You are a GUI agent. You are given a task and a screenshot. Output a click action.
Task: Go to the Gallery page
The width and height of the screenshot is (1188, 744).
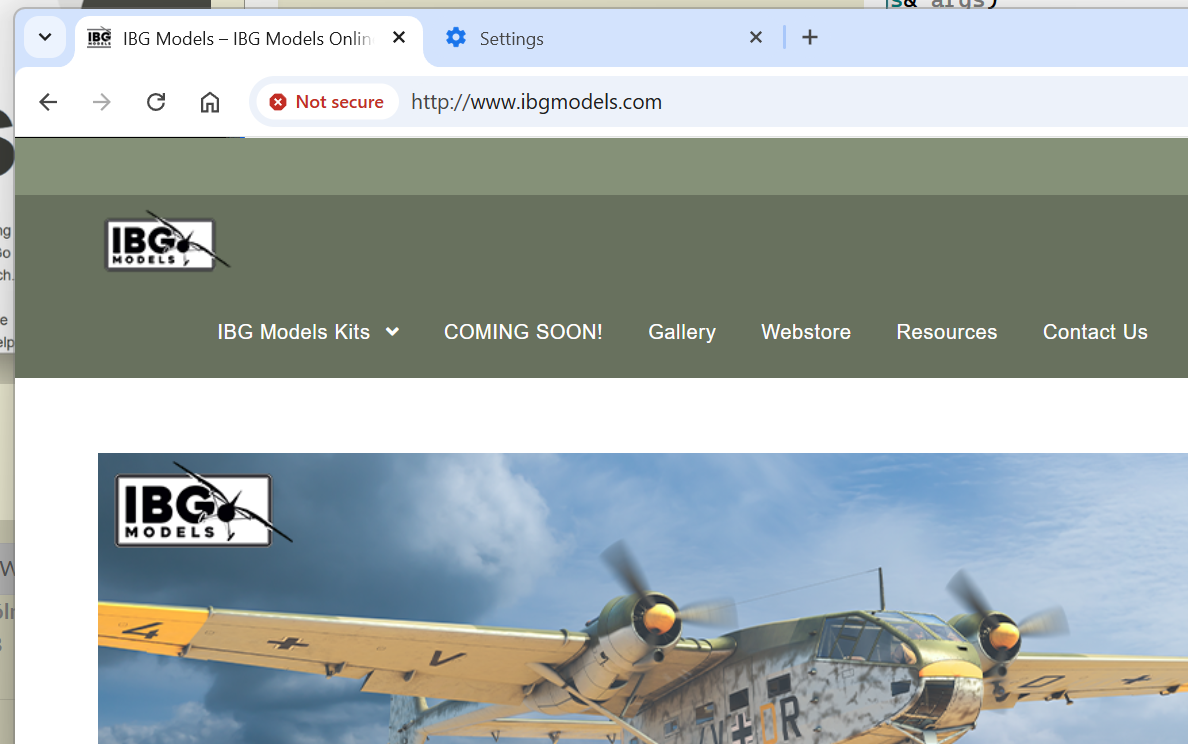coord(682,332)
